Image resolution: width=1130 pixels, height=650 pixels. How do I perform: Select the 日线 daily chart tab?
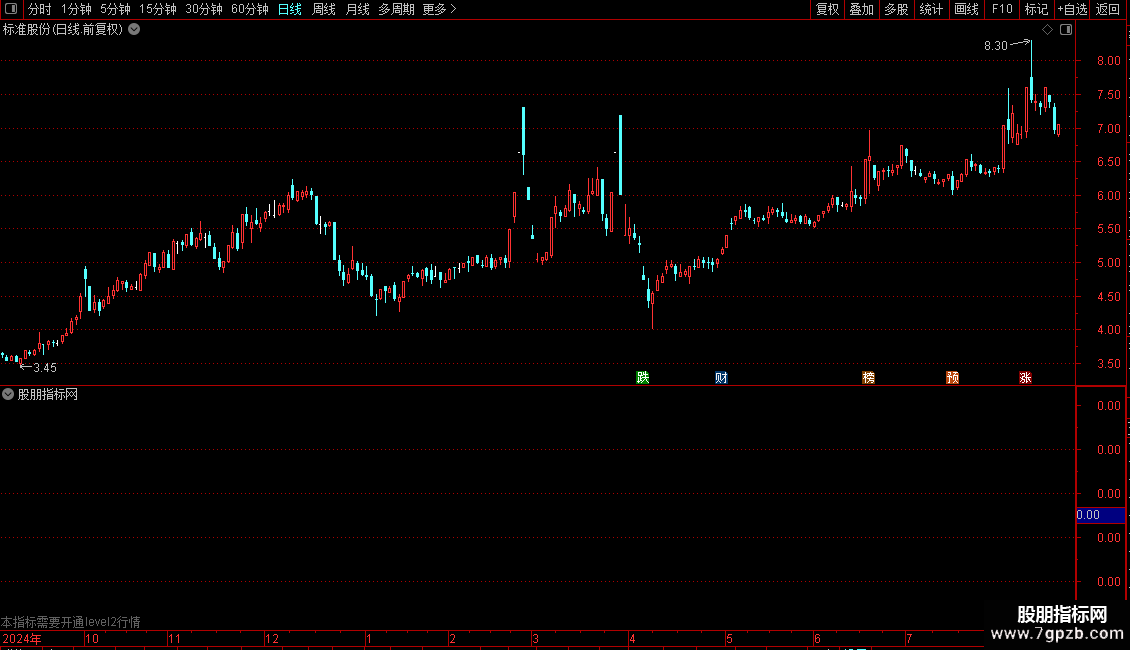(290, 9)
